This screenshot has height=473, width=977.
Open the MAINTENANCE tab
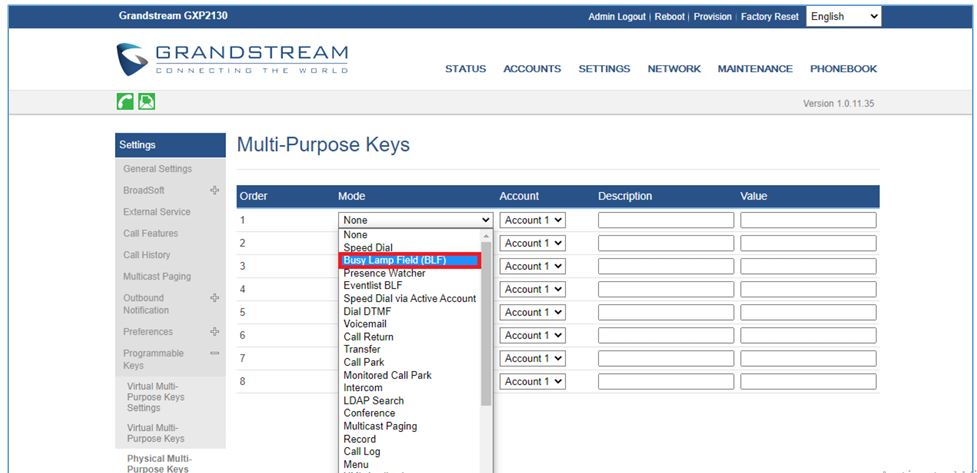pyautogui.click(x=754, y=69)
